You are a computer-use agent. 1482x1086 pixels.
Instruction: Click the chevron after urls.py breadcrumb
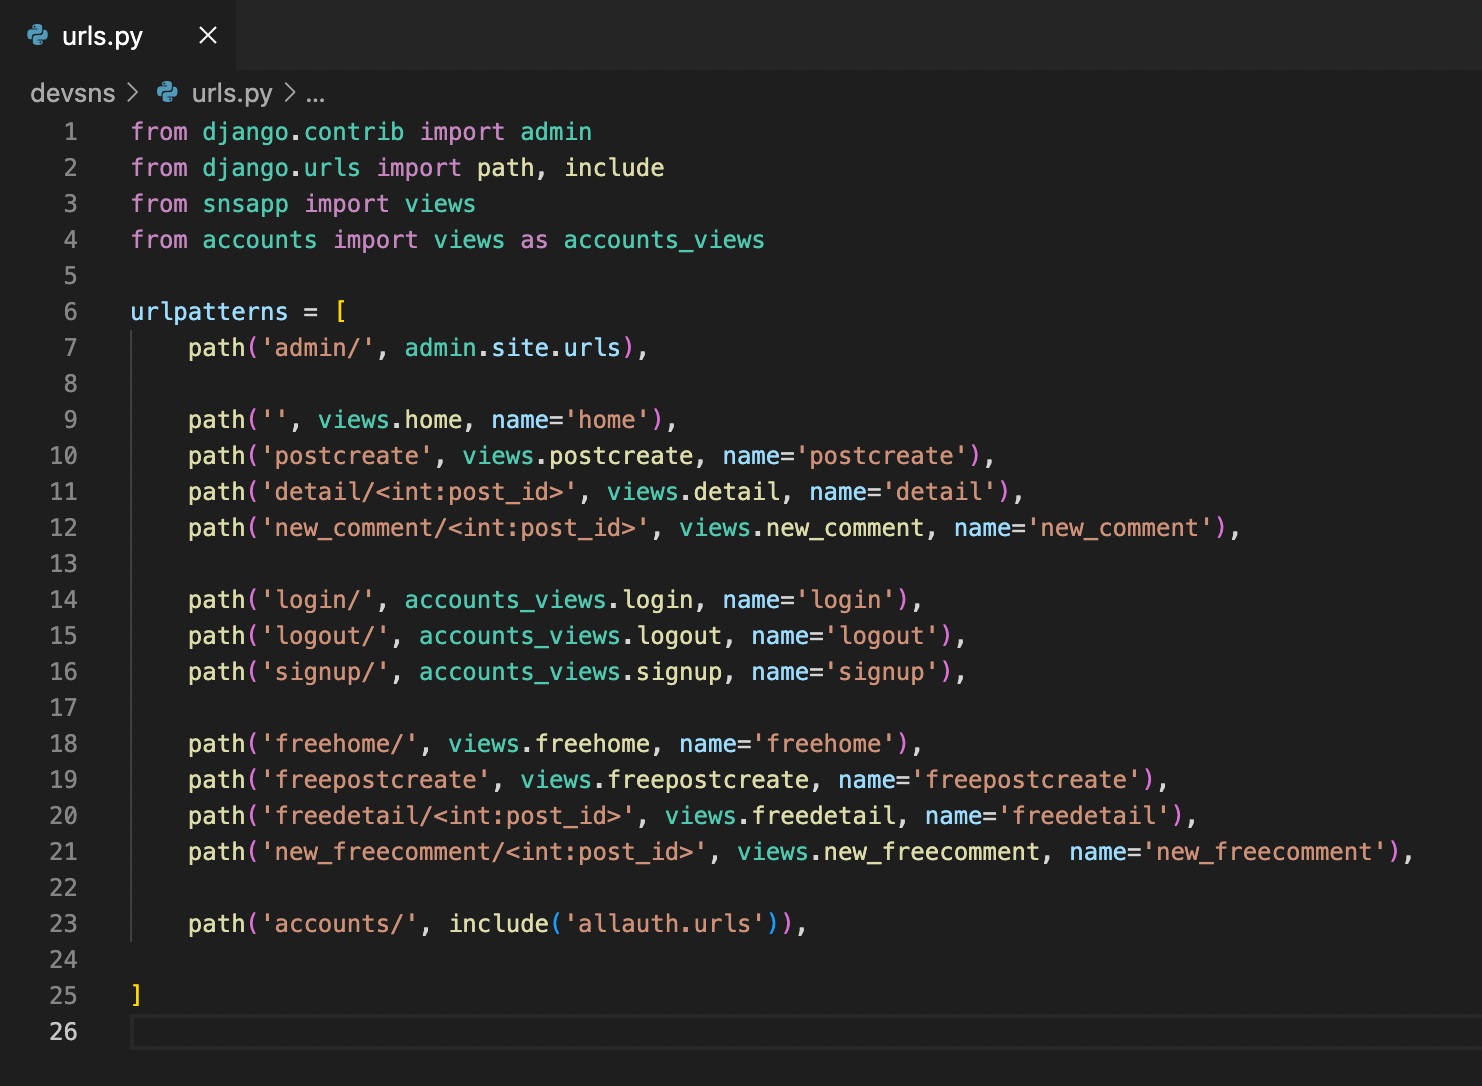[x=290, y=93]
